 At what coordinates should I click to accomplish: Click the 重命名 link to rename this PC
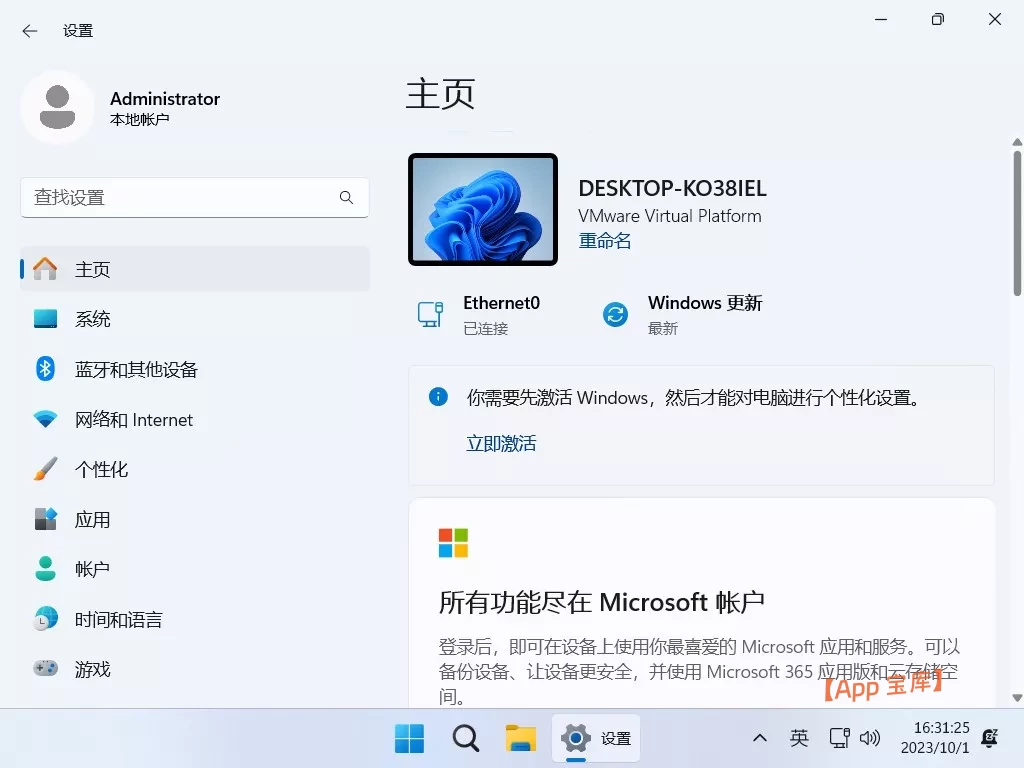coord(604,240)
